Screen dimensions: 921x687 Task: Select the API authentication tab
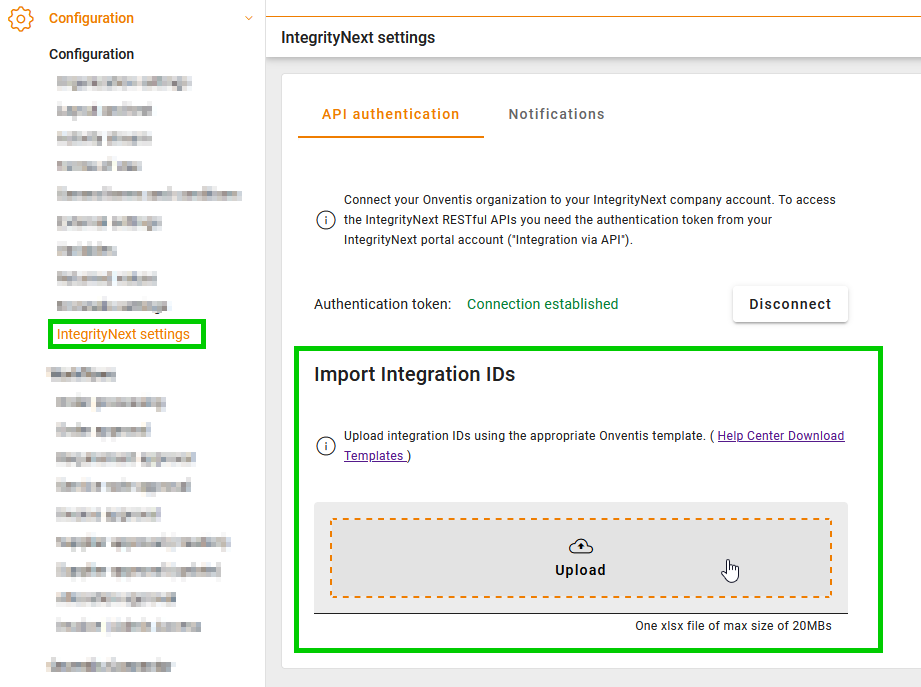point(390,114)
